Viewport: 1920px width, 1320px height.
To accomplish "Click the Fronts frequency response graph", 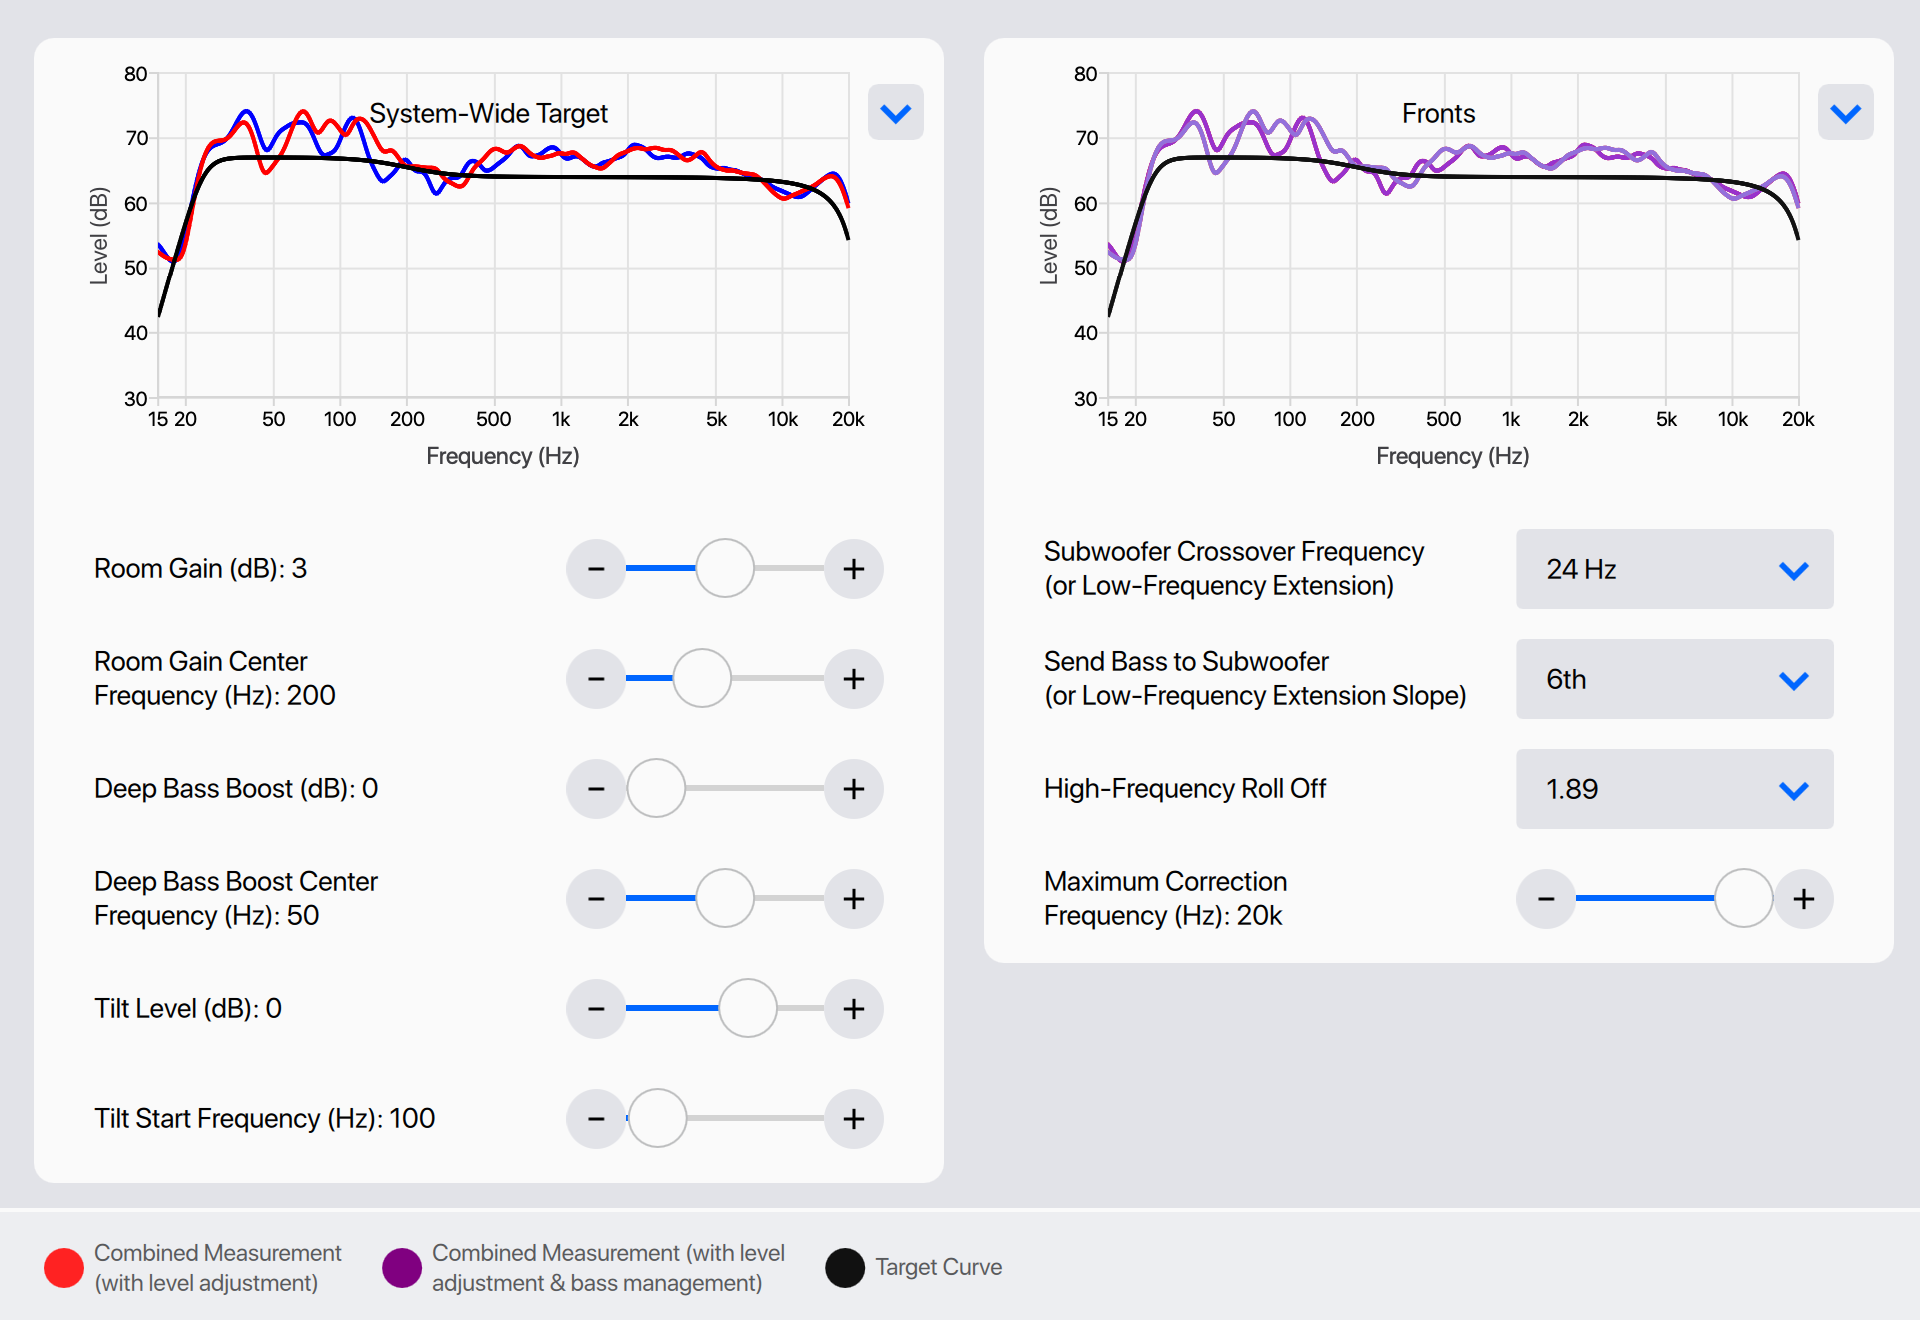I will (1453, 235).
